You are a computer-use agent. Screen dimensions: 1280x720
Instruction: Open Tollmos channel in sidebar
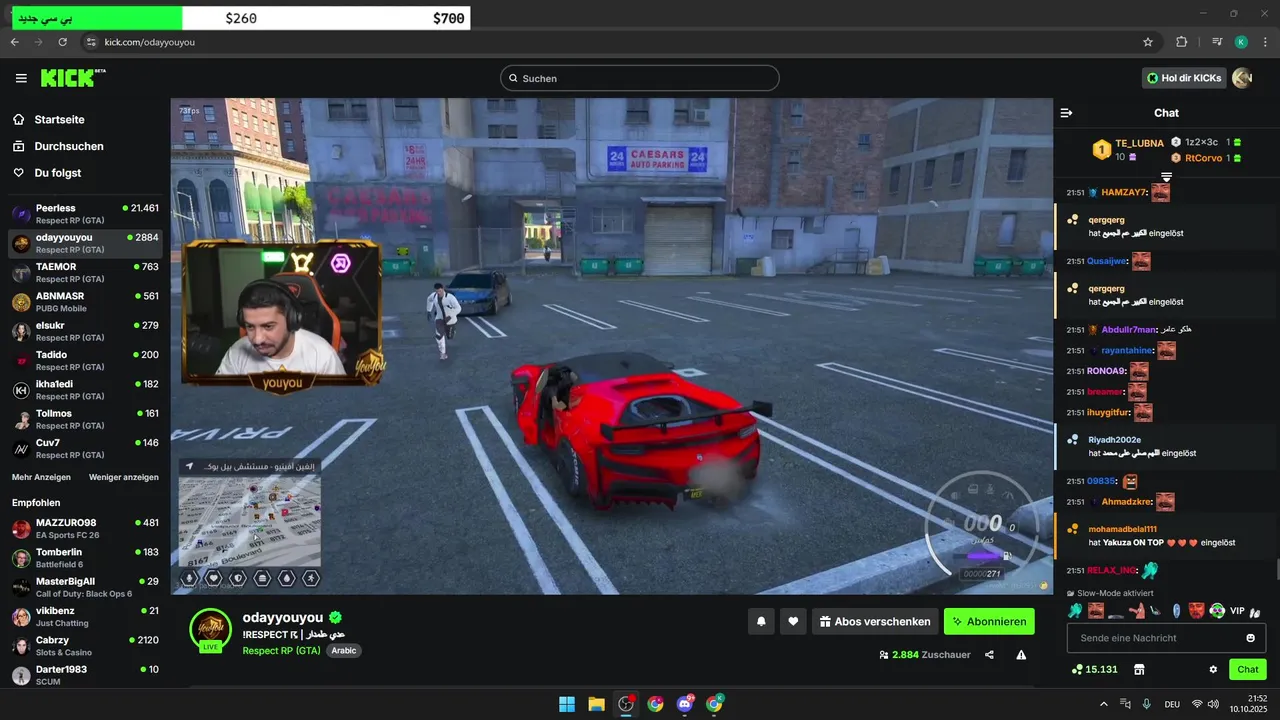point(85,419)
